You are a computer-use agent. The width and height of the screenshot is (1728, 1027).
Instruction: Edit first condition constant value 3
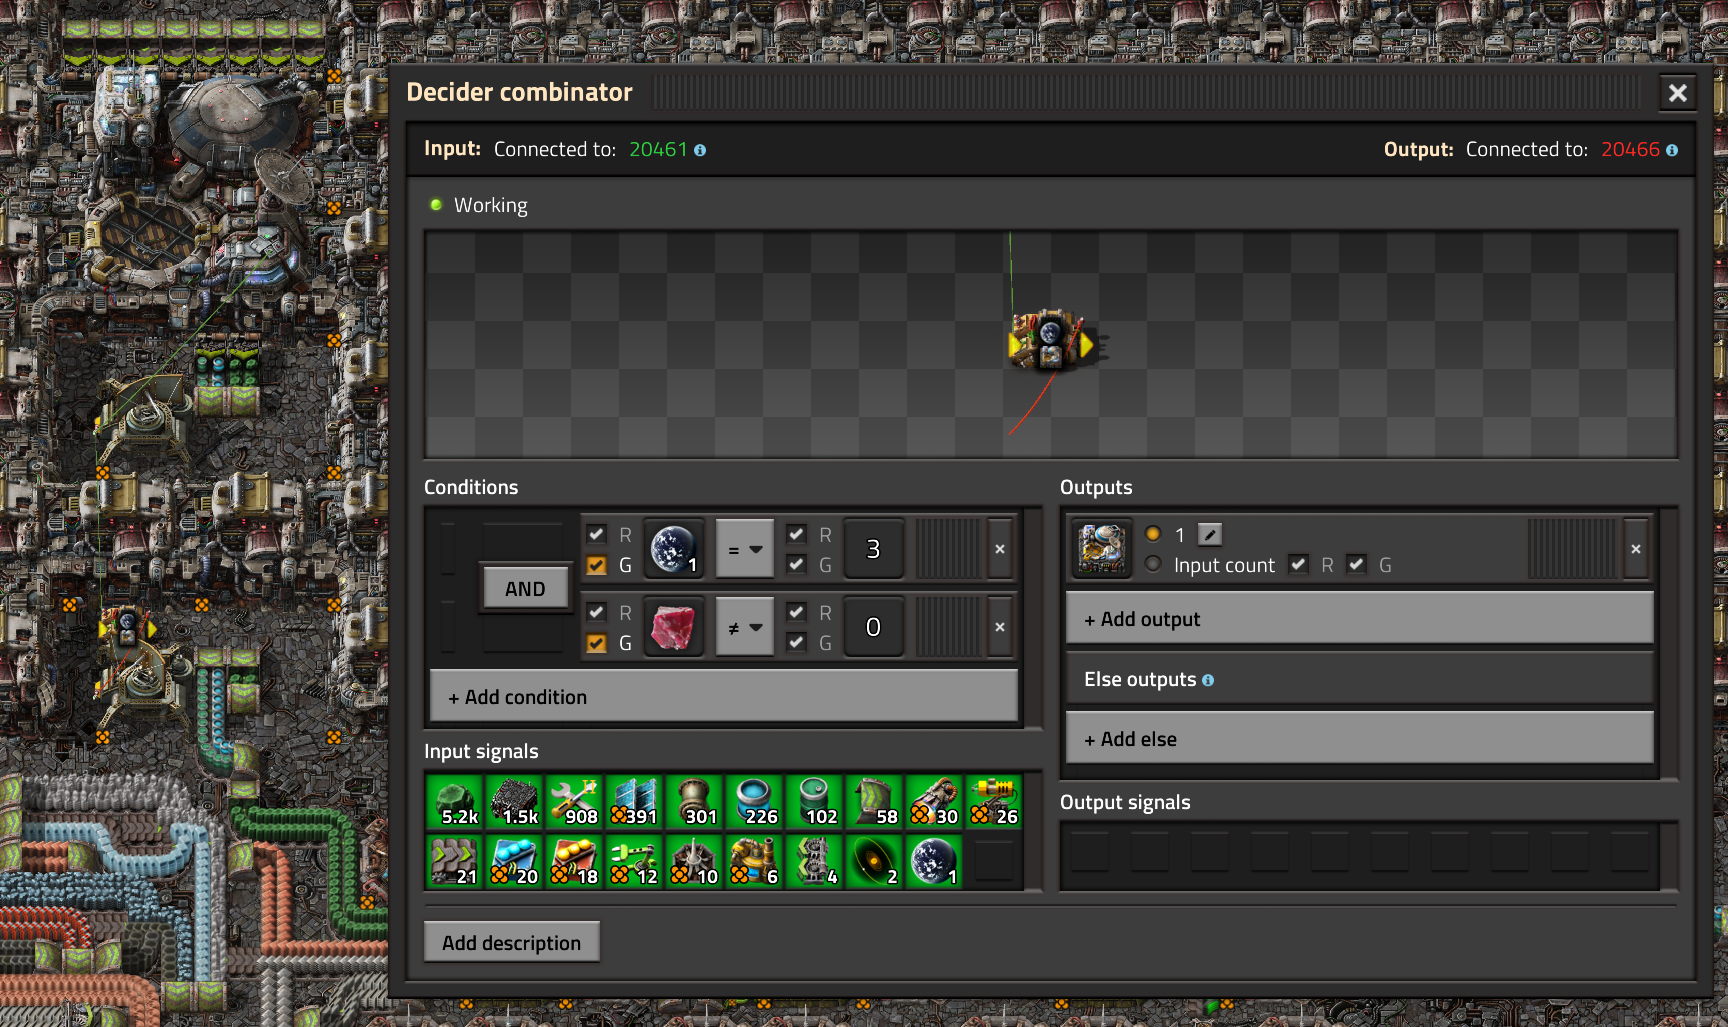[x=873, y=549]
